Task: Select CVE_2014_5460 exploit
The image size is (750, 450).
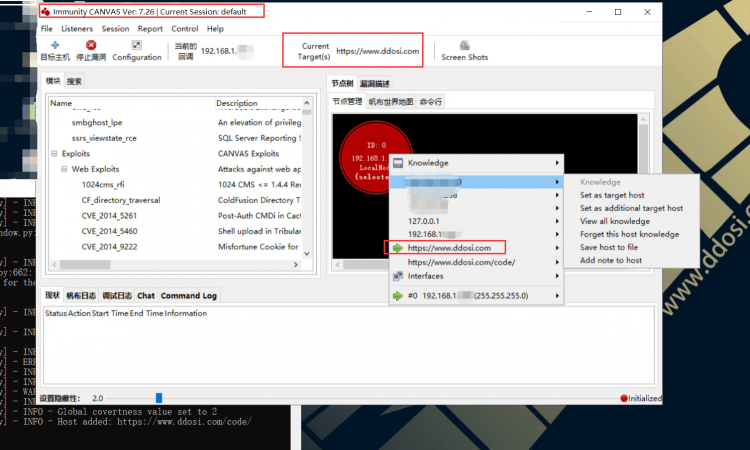Action: coord(109,231)
